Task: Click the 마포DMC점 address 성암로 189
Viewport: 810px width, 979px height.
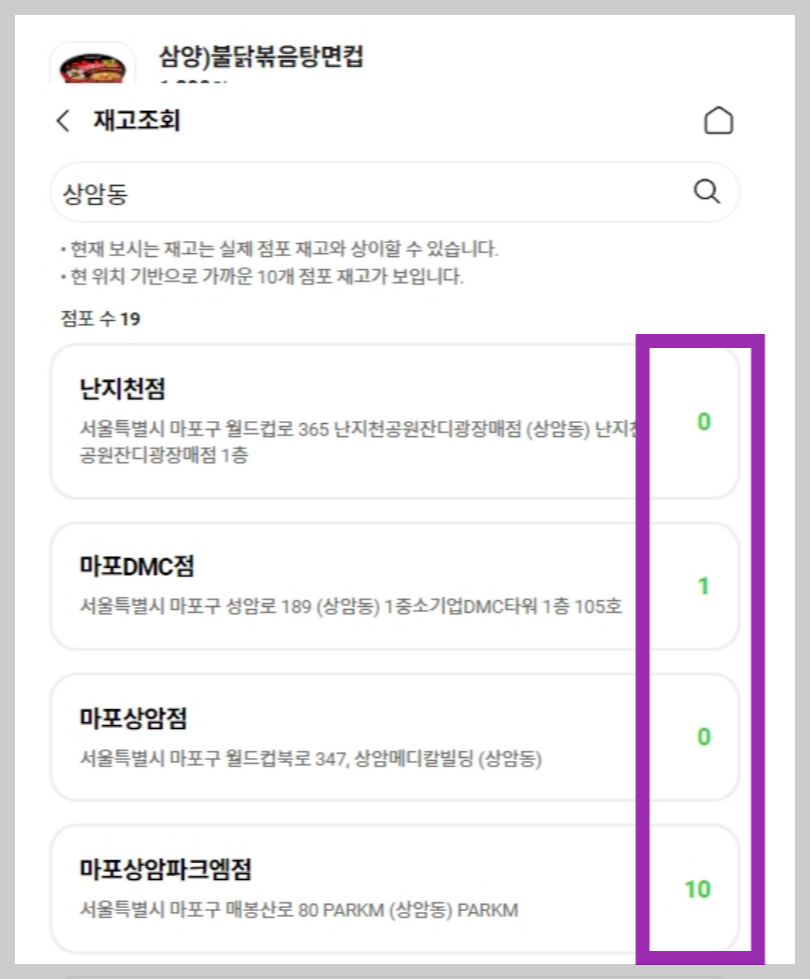Action: coord(350,606)
